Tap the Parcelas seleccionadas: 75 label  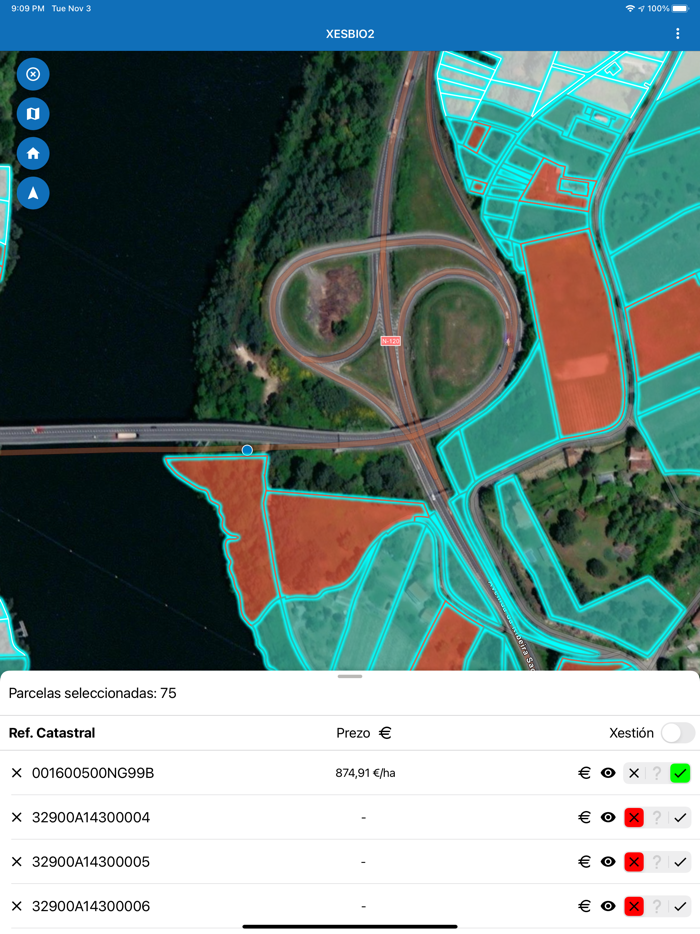tap(92, 693)
